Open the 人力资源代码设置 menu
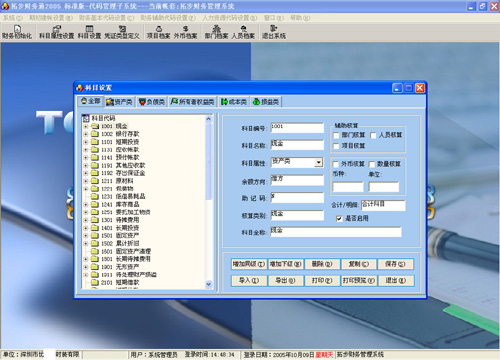Image resolution: width=500 pixels, height=360 pixels. (x=230, y=18)
